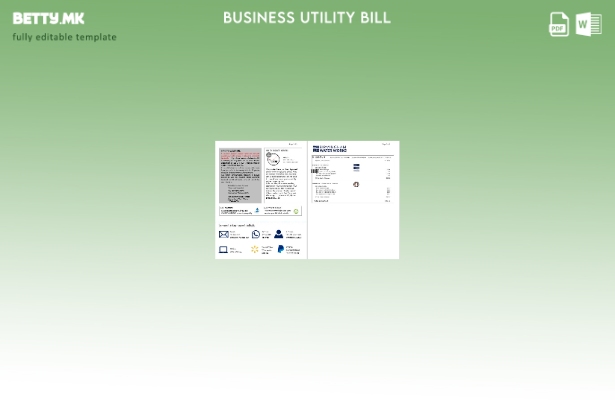The width and height of the screenshot is (615, 400).
Task: Click the blue icon in left contact box
Action: pyautogui.click(x=257, y=211)
